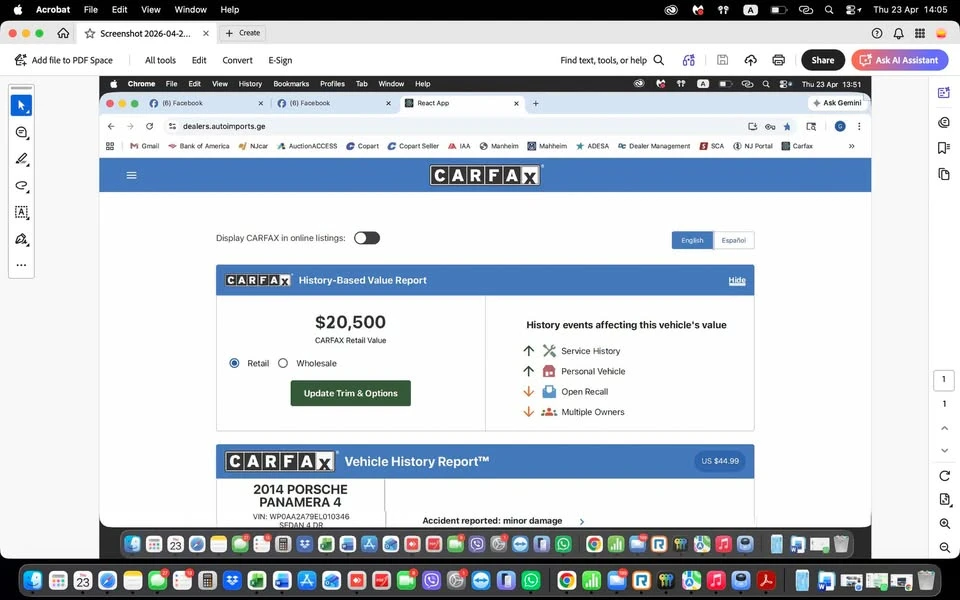Open the AirPods status menu
Screen dimensions: 960x600
click(723, 10)
